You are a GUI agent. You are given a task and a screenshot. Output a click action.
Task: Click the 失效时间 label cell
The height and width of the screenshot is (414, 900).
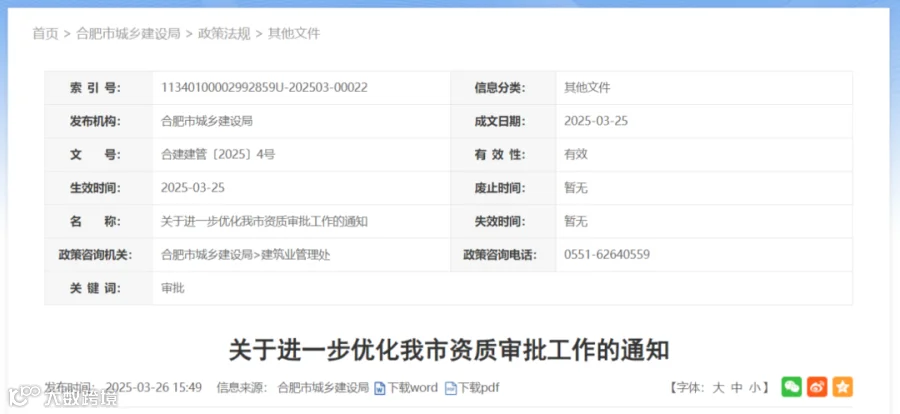(x=503, y=221)
